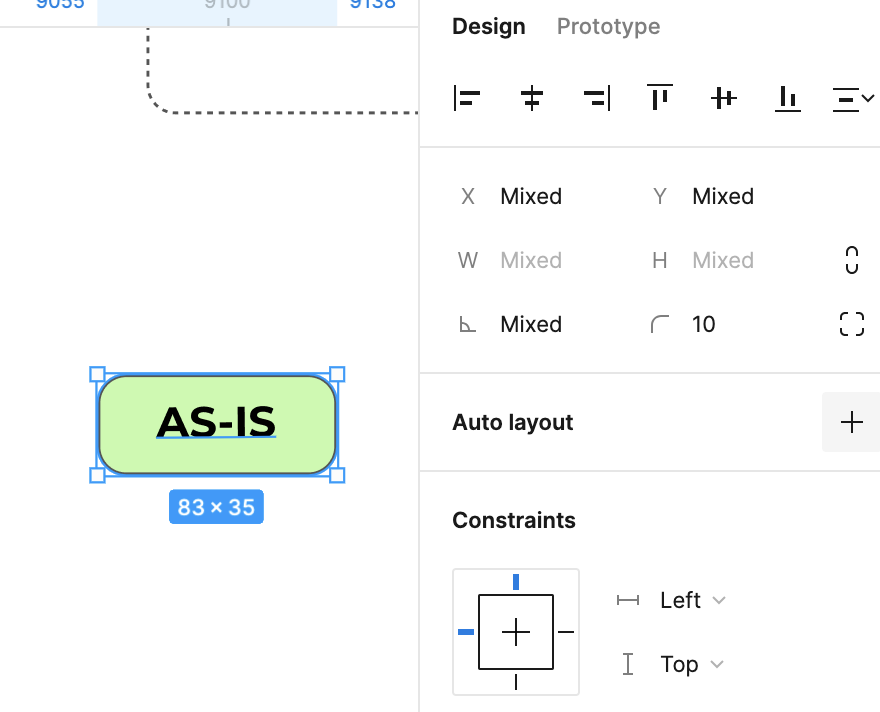Click the align right icon
Viewport: 880px width, 712px height.
point(596,98)
